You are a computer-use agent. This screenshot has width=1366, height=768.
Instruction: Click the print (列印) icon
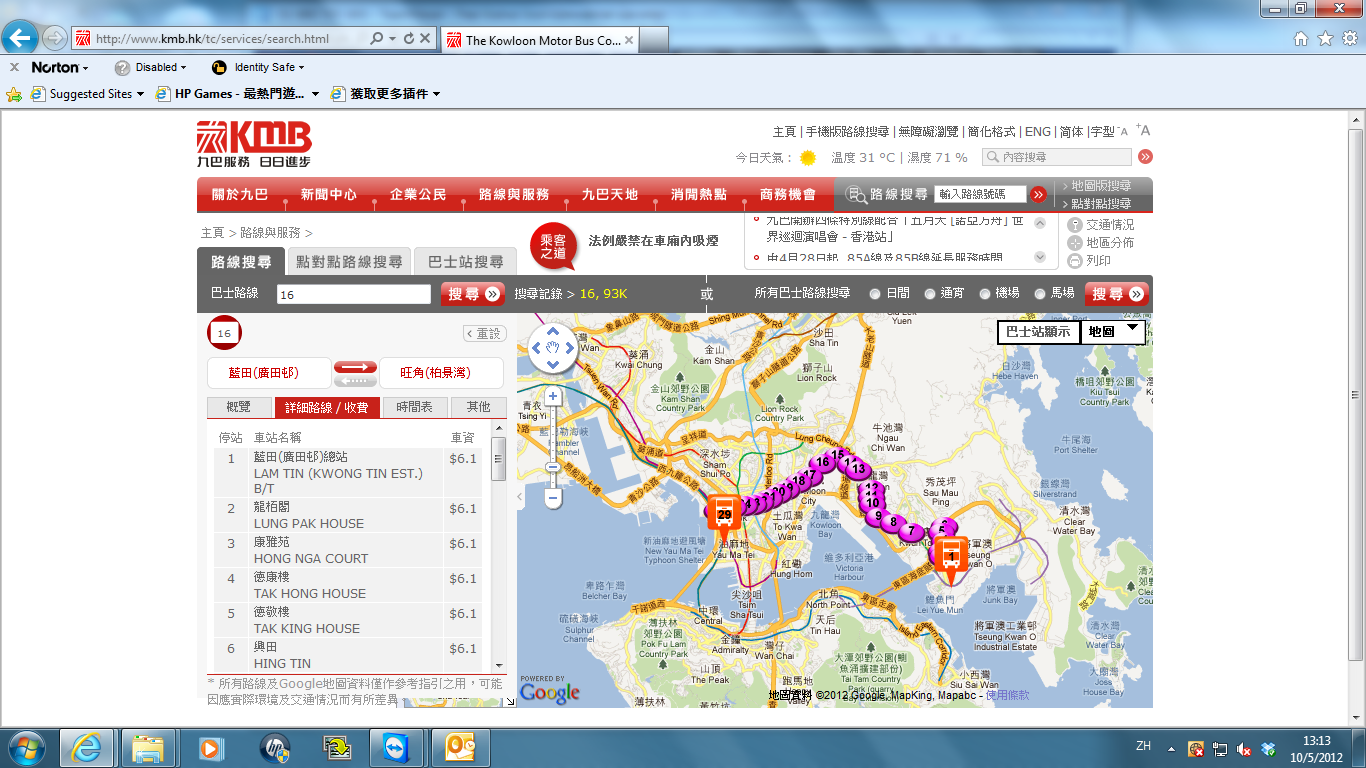1075,261
